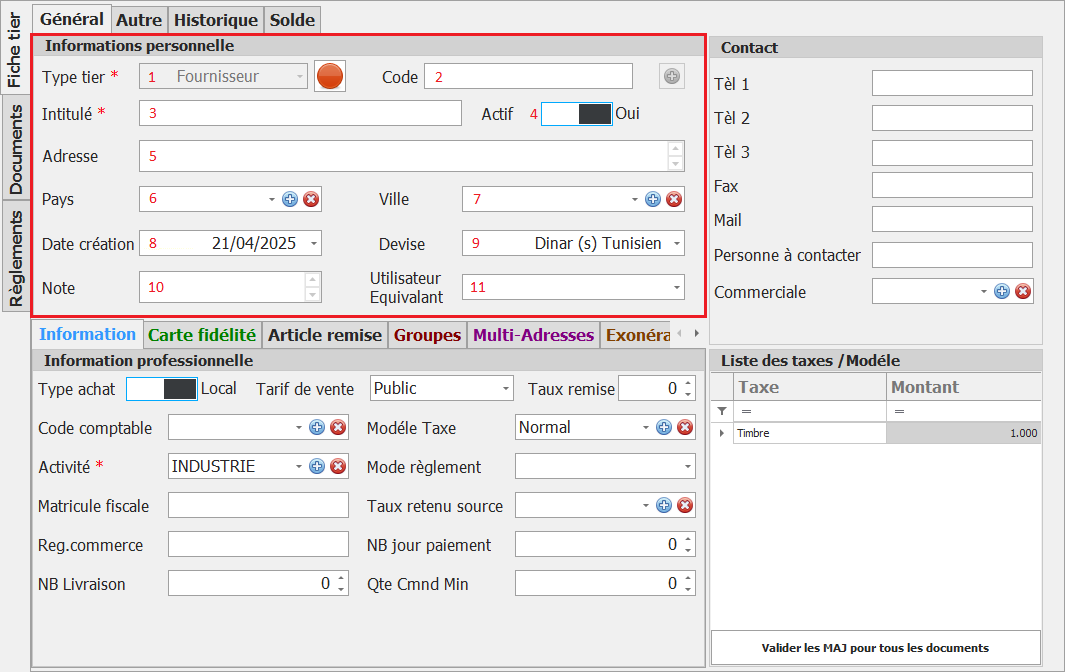Toggle the Type achat Local switch
The height and width of the screenshot is (672, 1065).
coord(162,389)
